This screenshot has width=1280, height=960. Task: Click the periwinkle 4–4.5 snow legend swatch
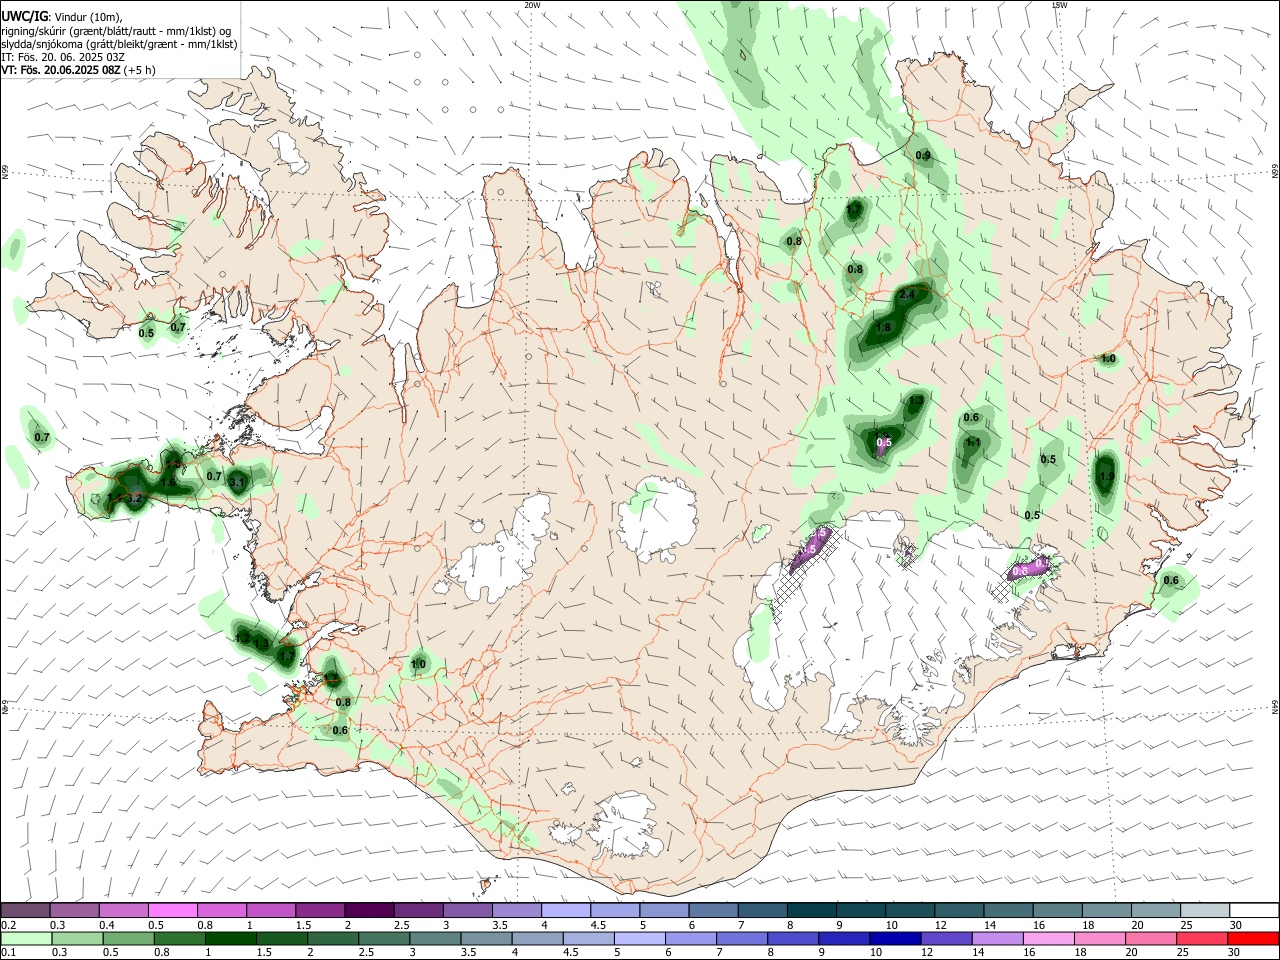click(566, 910)
